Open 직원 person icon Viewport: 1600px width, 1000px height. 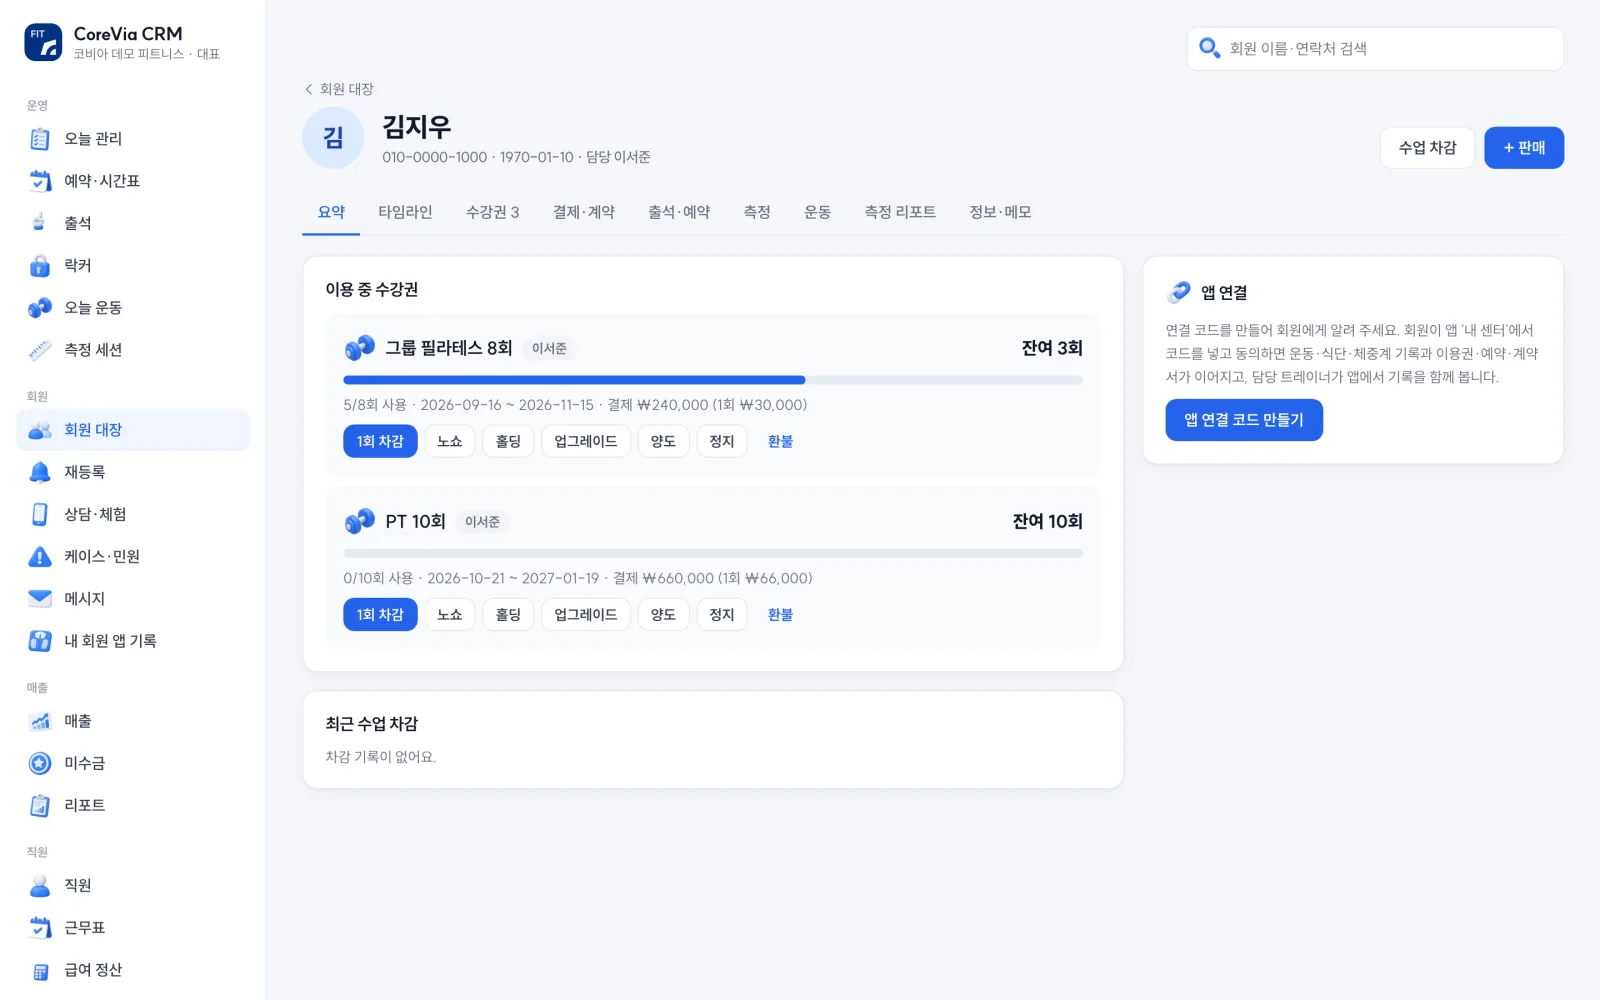pyautogui.click(x=40, y=886)
